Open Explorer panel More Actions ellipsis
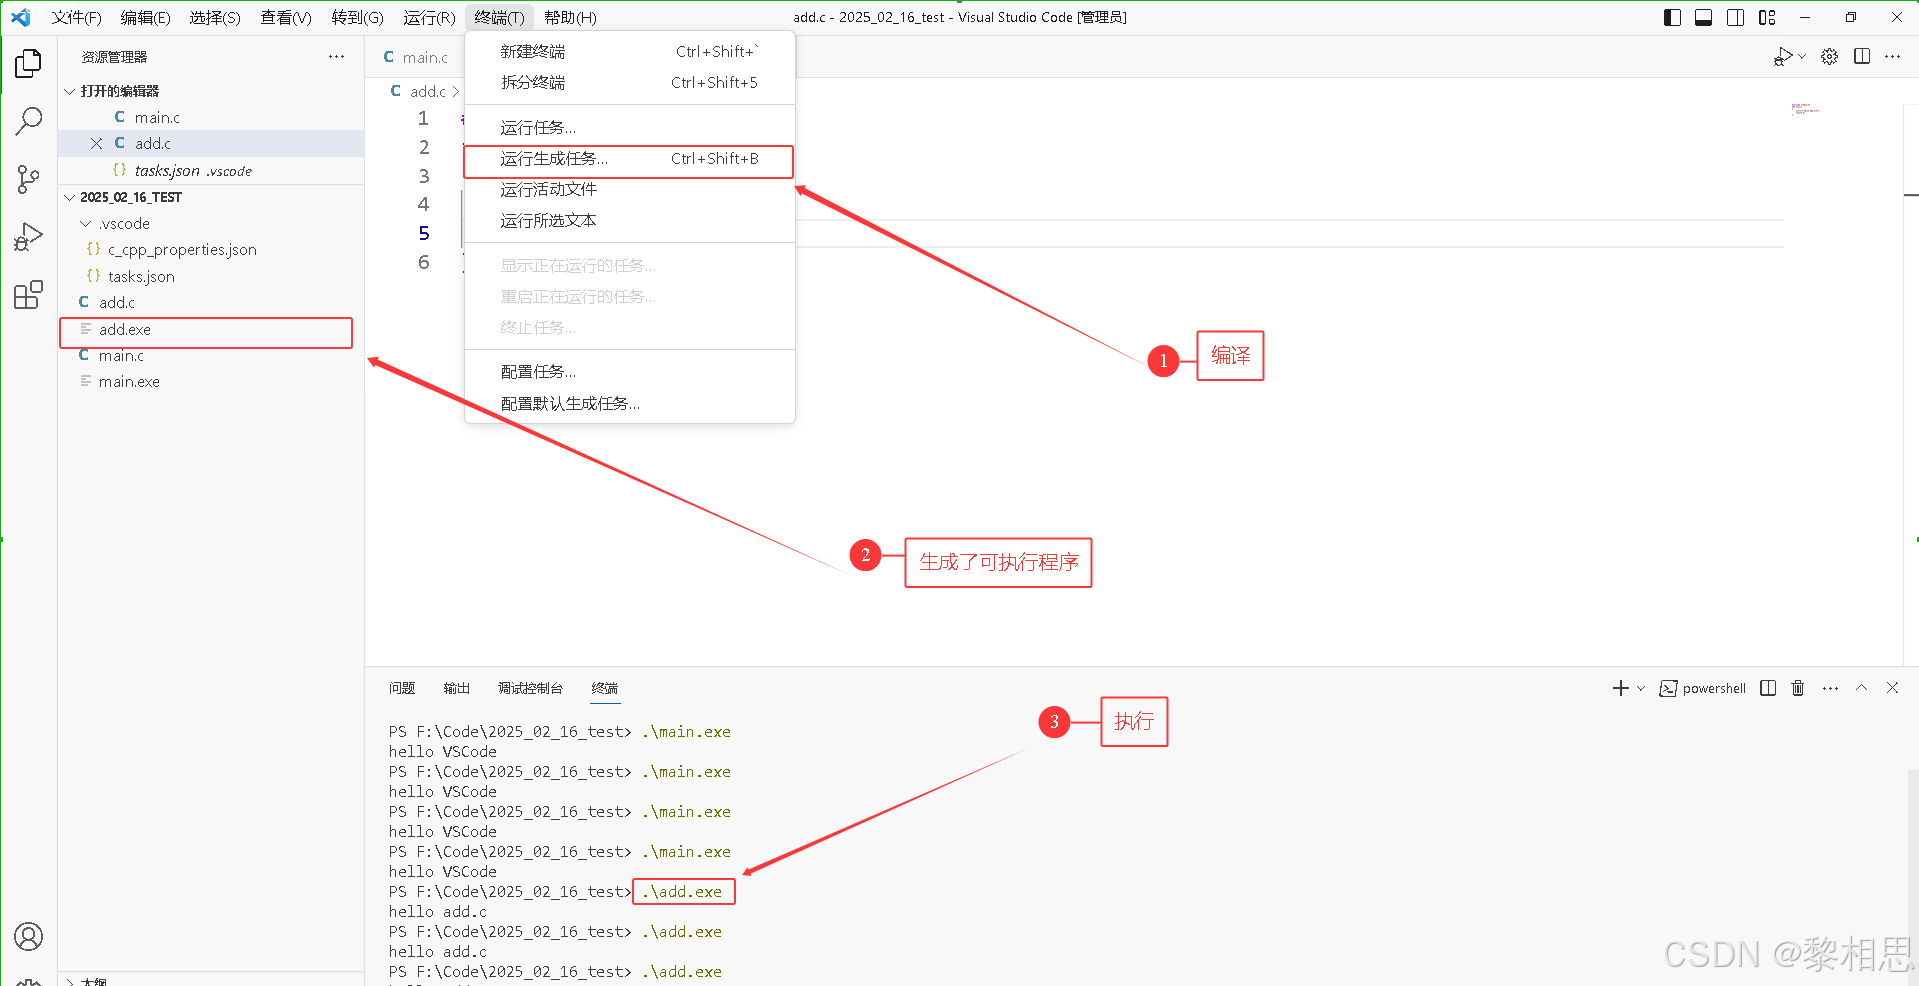 [336, 57]
